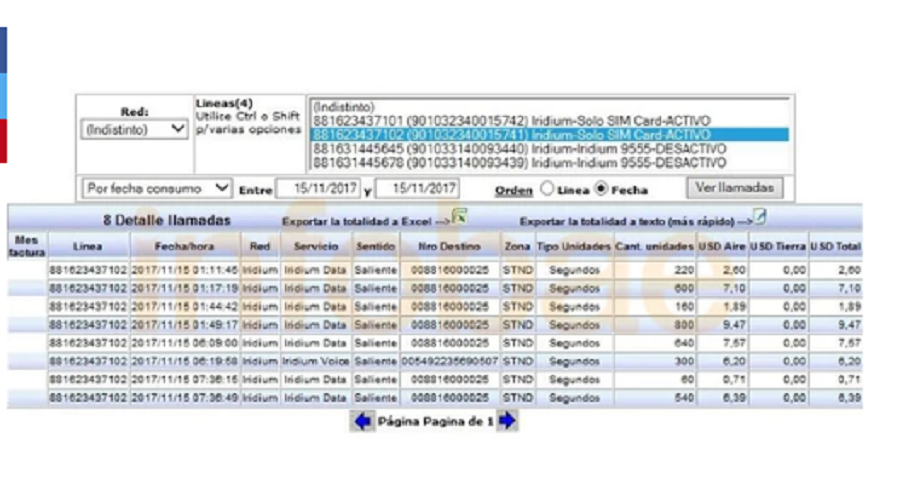This screenshot has height=487, width=900.
Task: Open the Red network dropdown
Action: (135, 129)
